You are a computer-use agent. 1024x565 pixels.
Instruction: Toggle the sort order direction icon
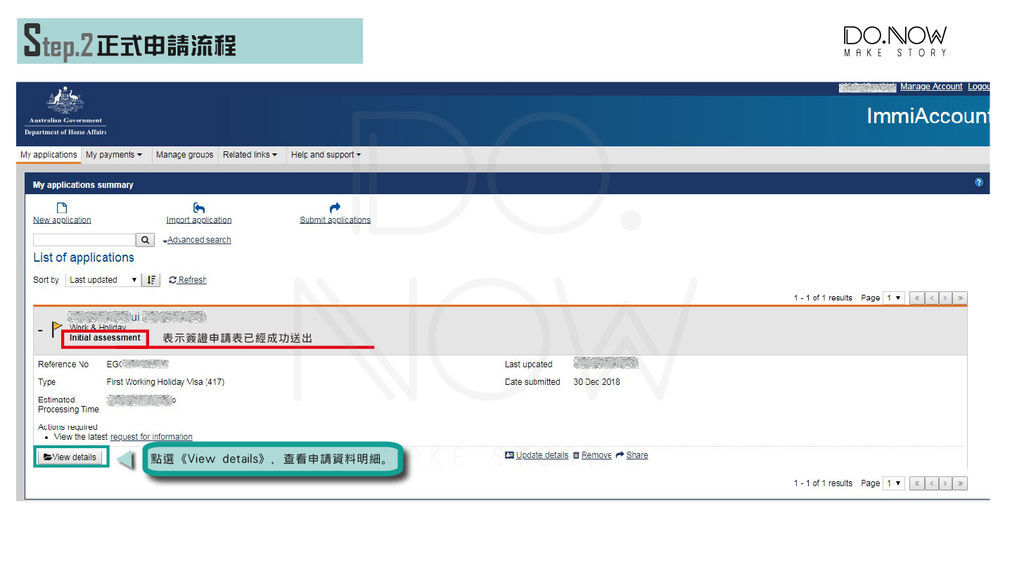(x=152, y=280)
